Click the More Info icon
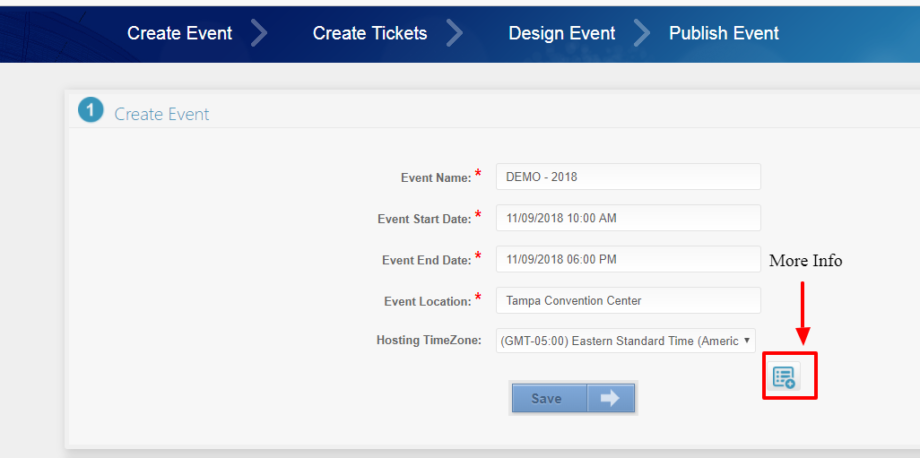The image size is (920, 458). (x=784, y=377)
